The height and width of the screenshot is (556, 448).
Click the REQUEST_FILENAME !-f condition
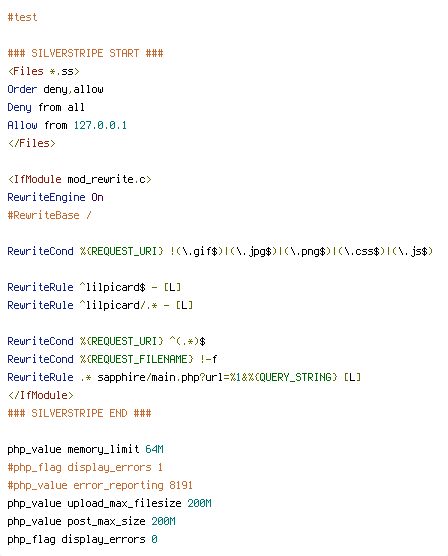click(112, 359)
